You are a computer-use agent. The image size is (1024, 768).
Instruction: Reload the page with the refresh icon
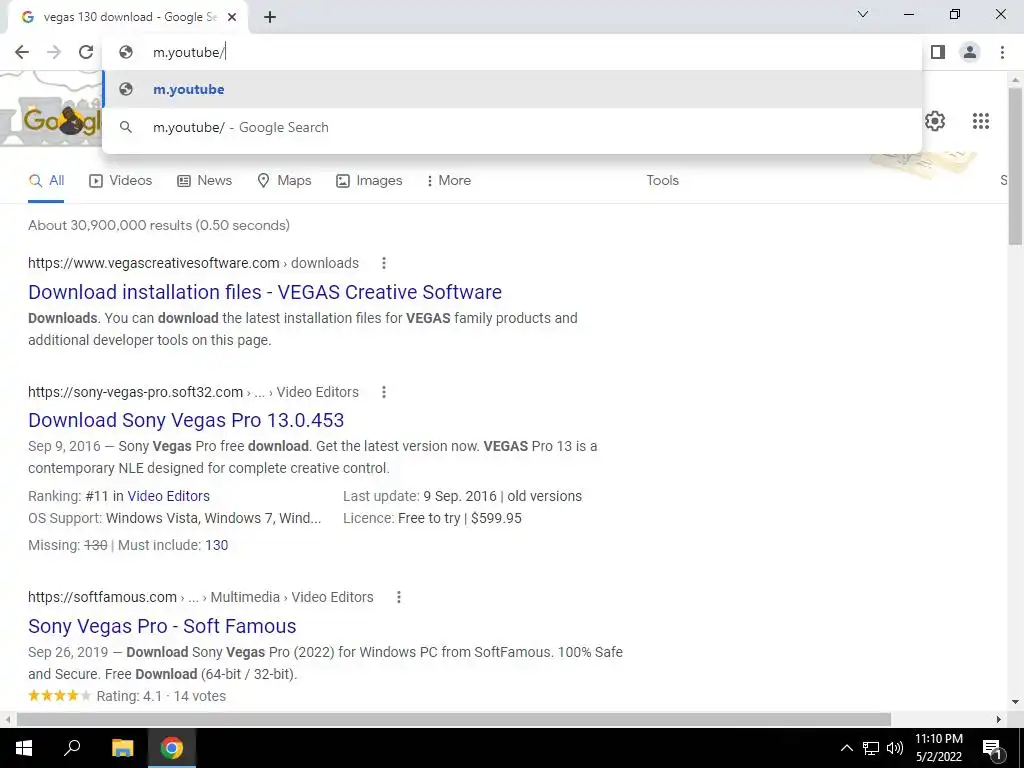(86, 52)
